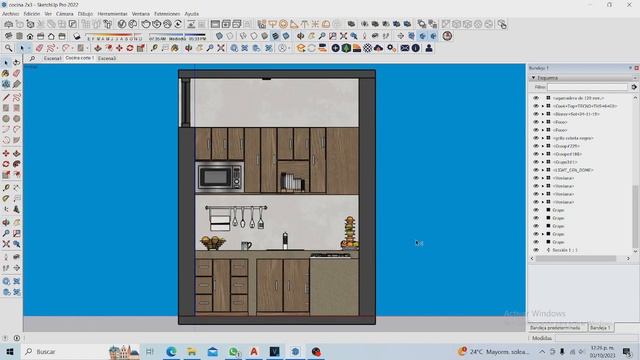Select the Orbit tool in left toolbar

[6, 222]
